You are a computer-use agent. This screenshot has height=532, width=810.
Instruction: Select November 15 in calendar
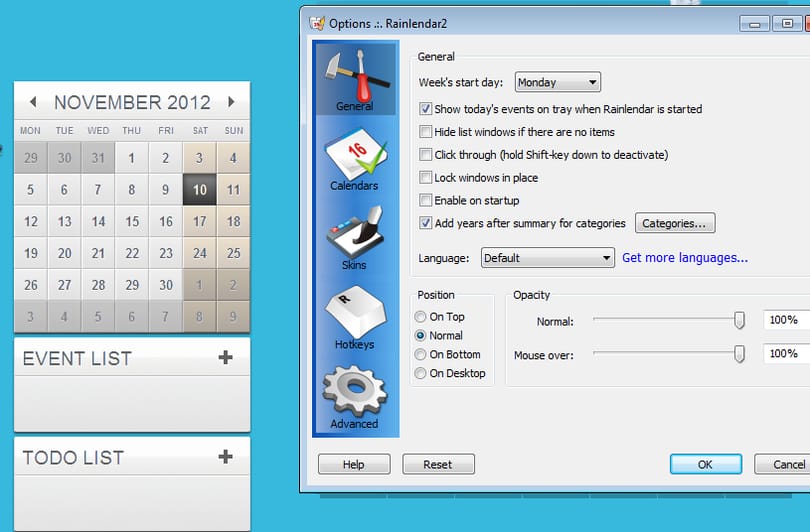click(x=132, y=222)
